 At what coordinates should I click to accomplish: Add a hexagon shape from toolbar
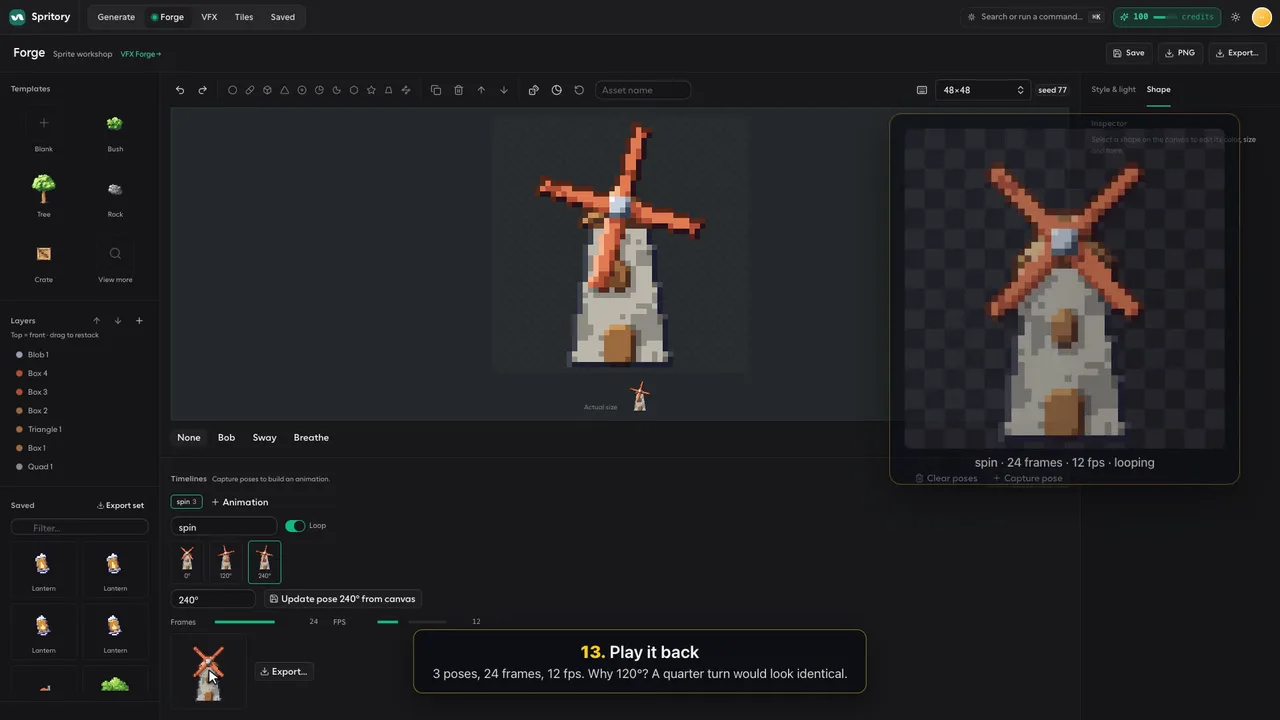354,90
